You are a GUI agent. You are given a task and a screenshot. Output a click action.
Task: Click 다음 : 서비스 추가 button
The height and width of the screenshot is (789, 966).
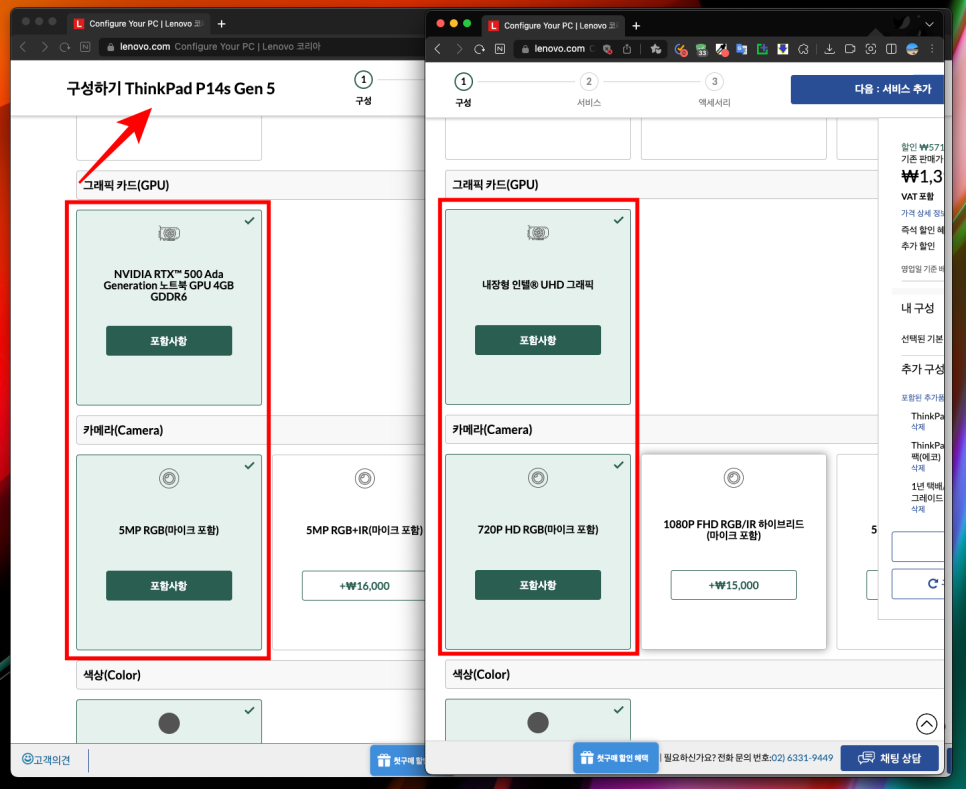click(867, 89)
